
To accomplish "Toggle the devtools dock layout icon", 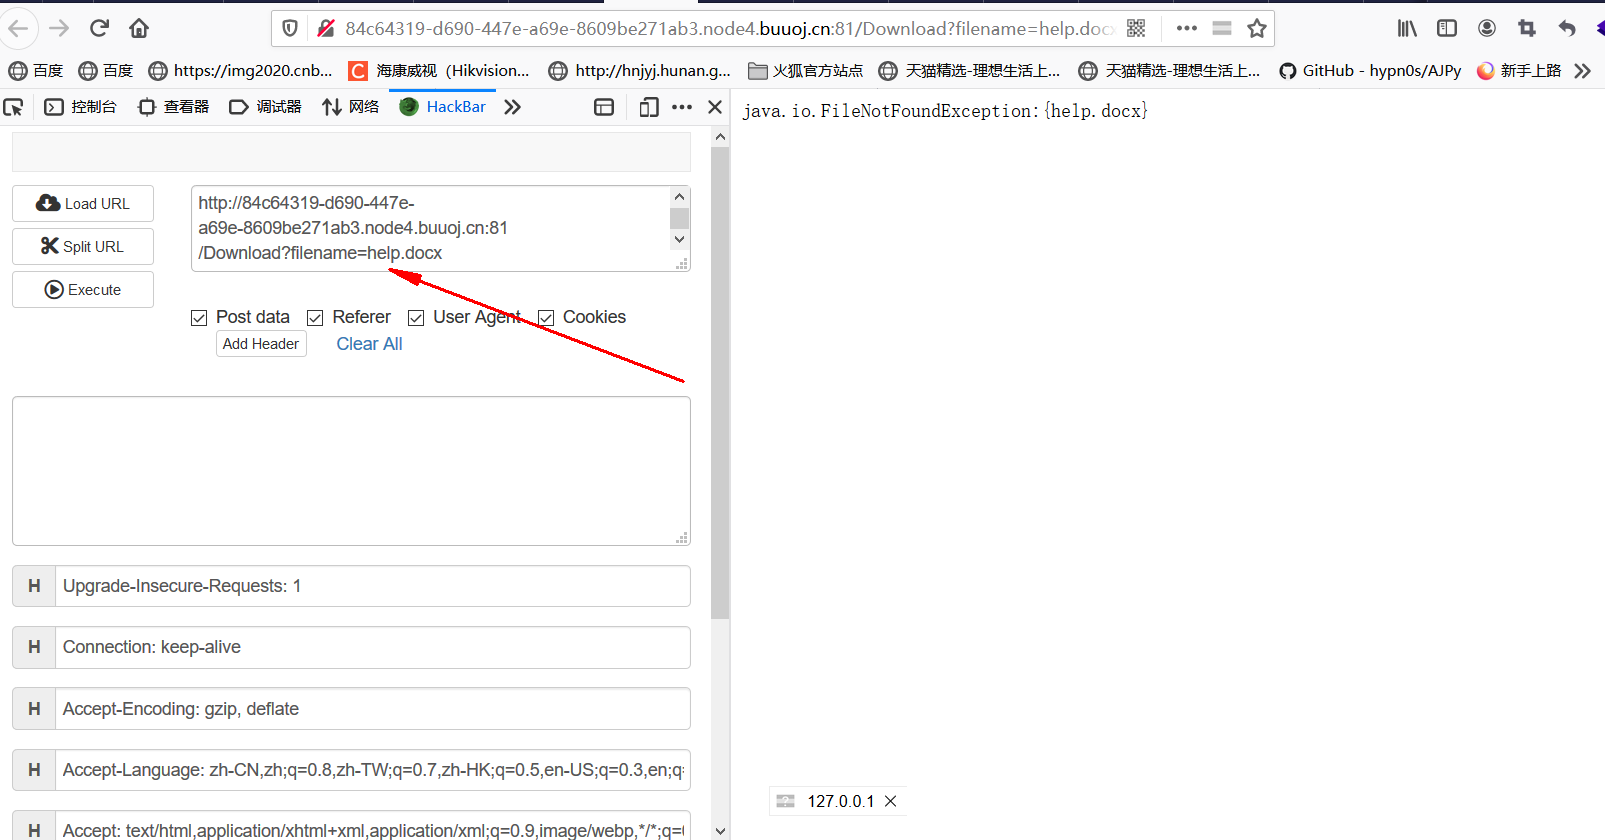I will click(x=604, y=107).
